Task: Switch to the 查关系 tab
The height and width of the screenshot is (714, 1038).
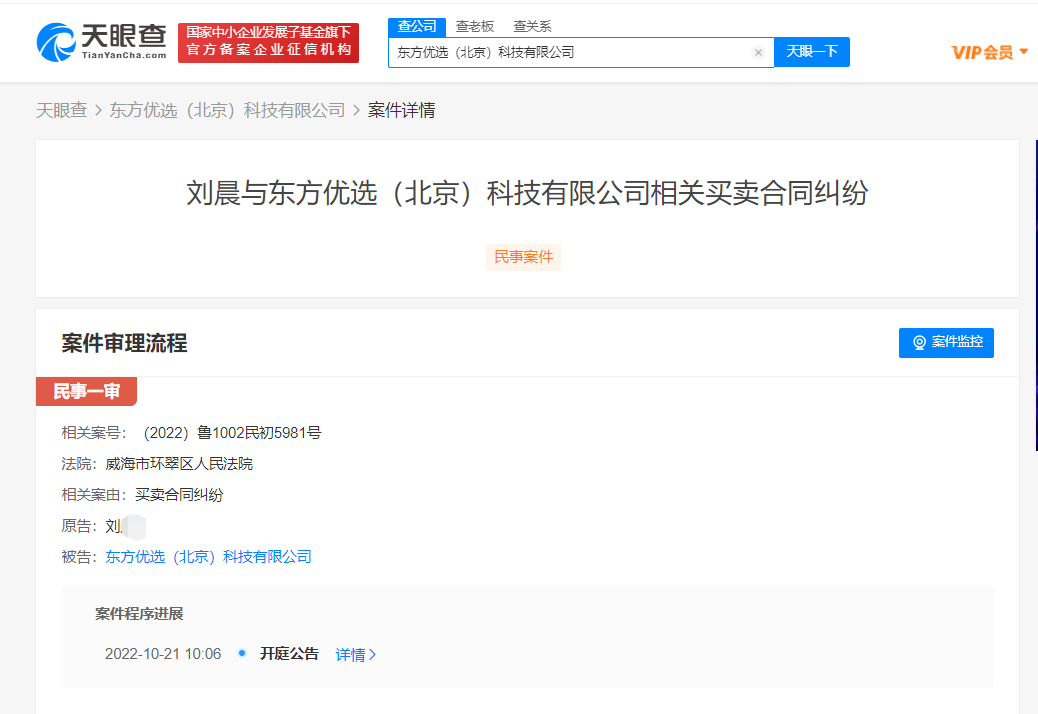Action: click(x=531, y=25)
